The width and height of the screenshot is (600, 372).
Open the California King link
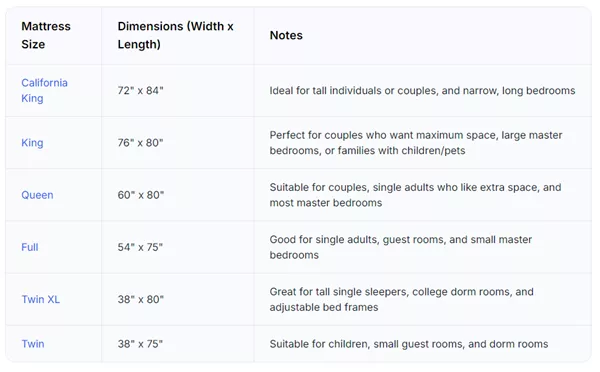tap(44, 90)
